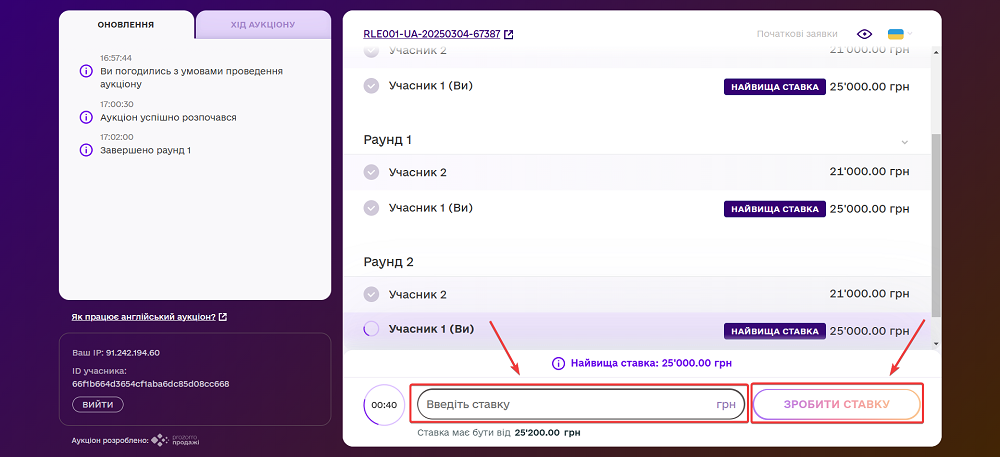Open the Ukrainian flag language dropdown
The image size is (1000, 457).
point(899,34)
